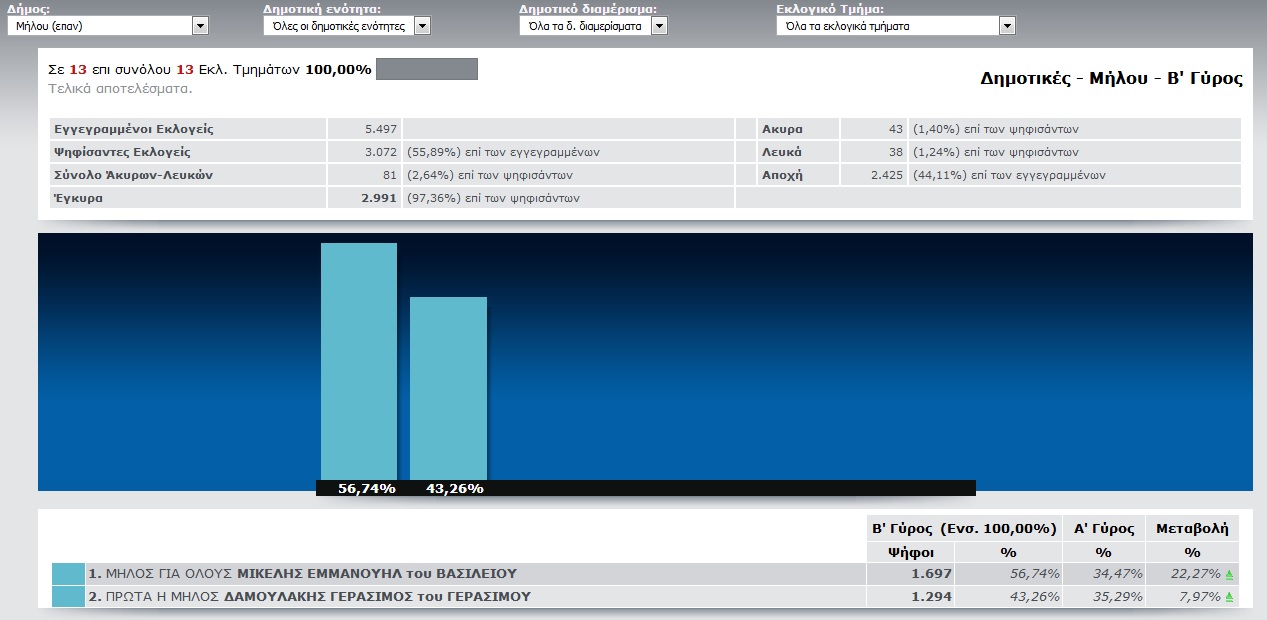Click the green up arrow next to 22,27%

point(1229,575)
